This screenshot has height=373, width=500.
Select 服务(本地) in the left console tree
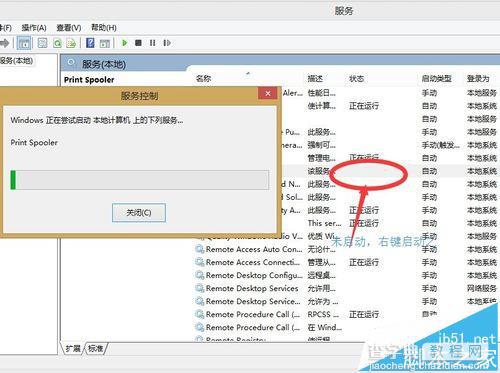click(x=16, y=61)
